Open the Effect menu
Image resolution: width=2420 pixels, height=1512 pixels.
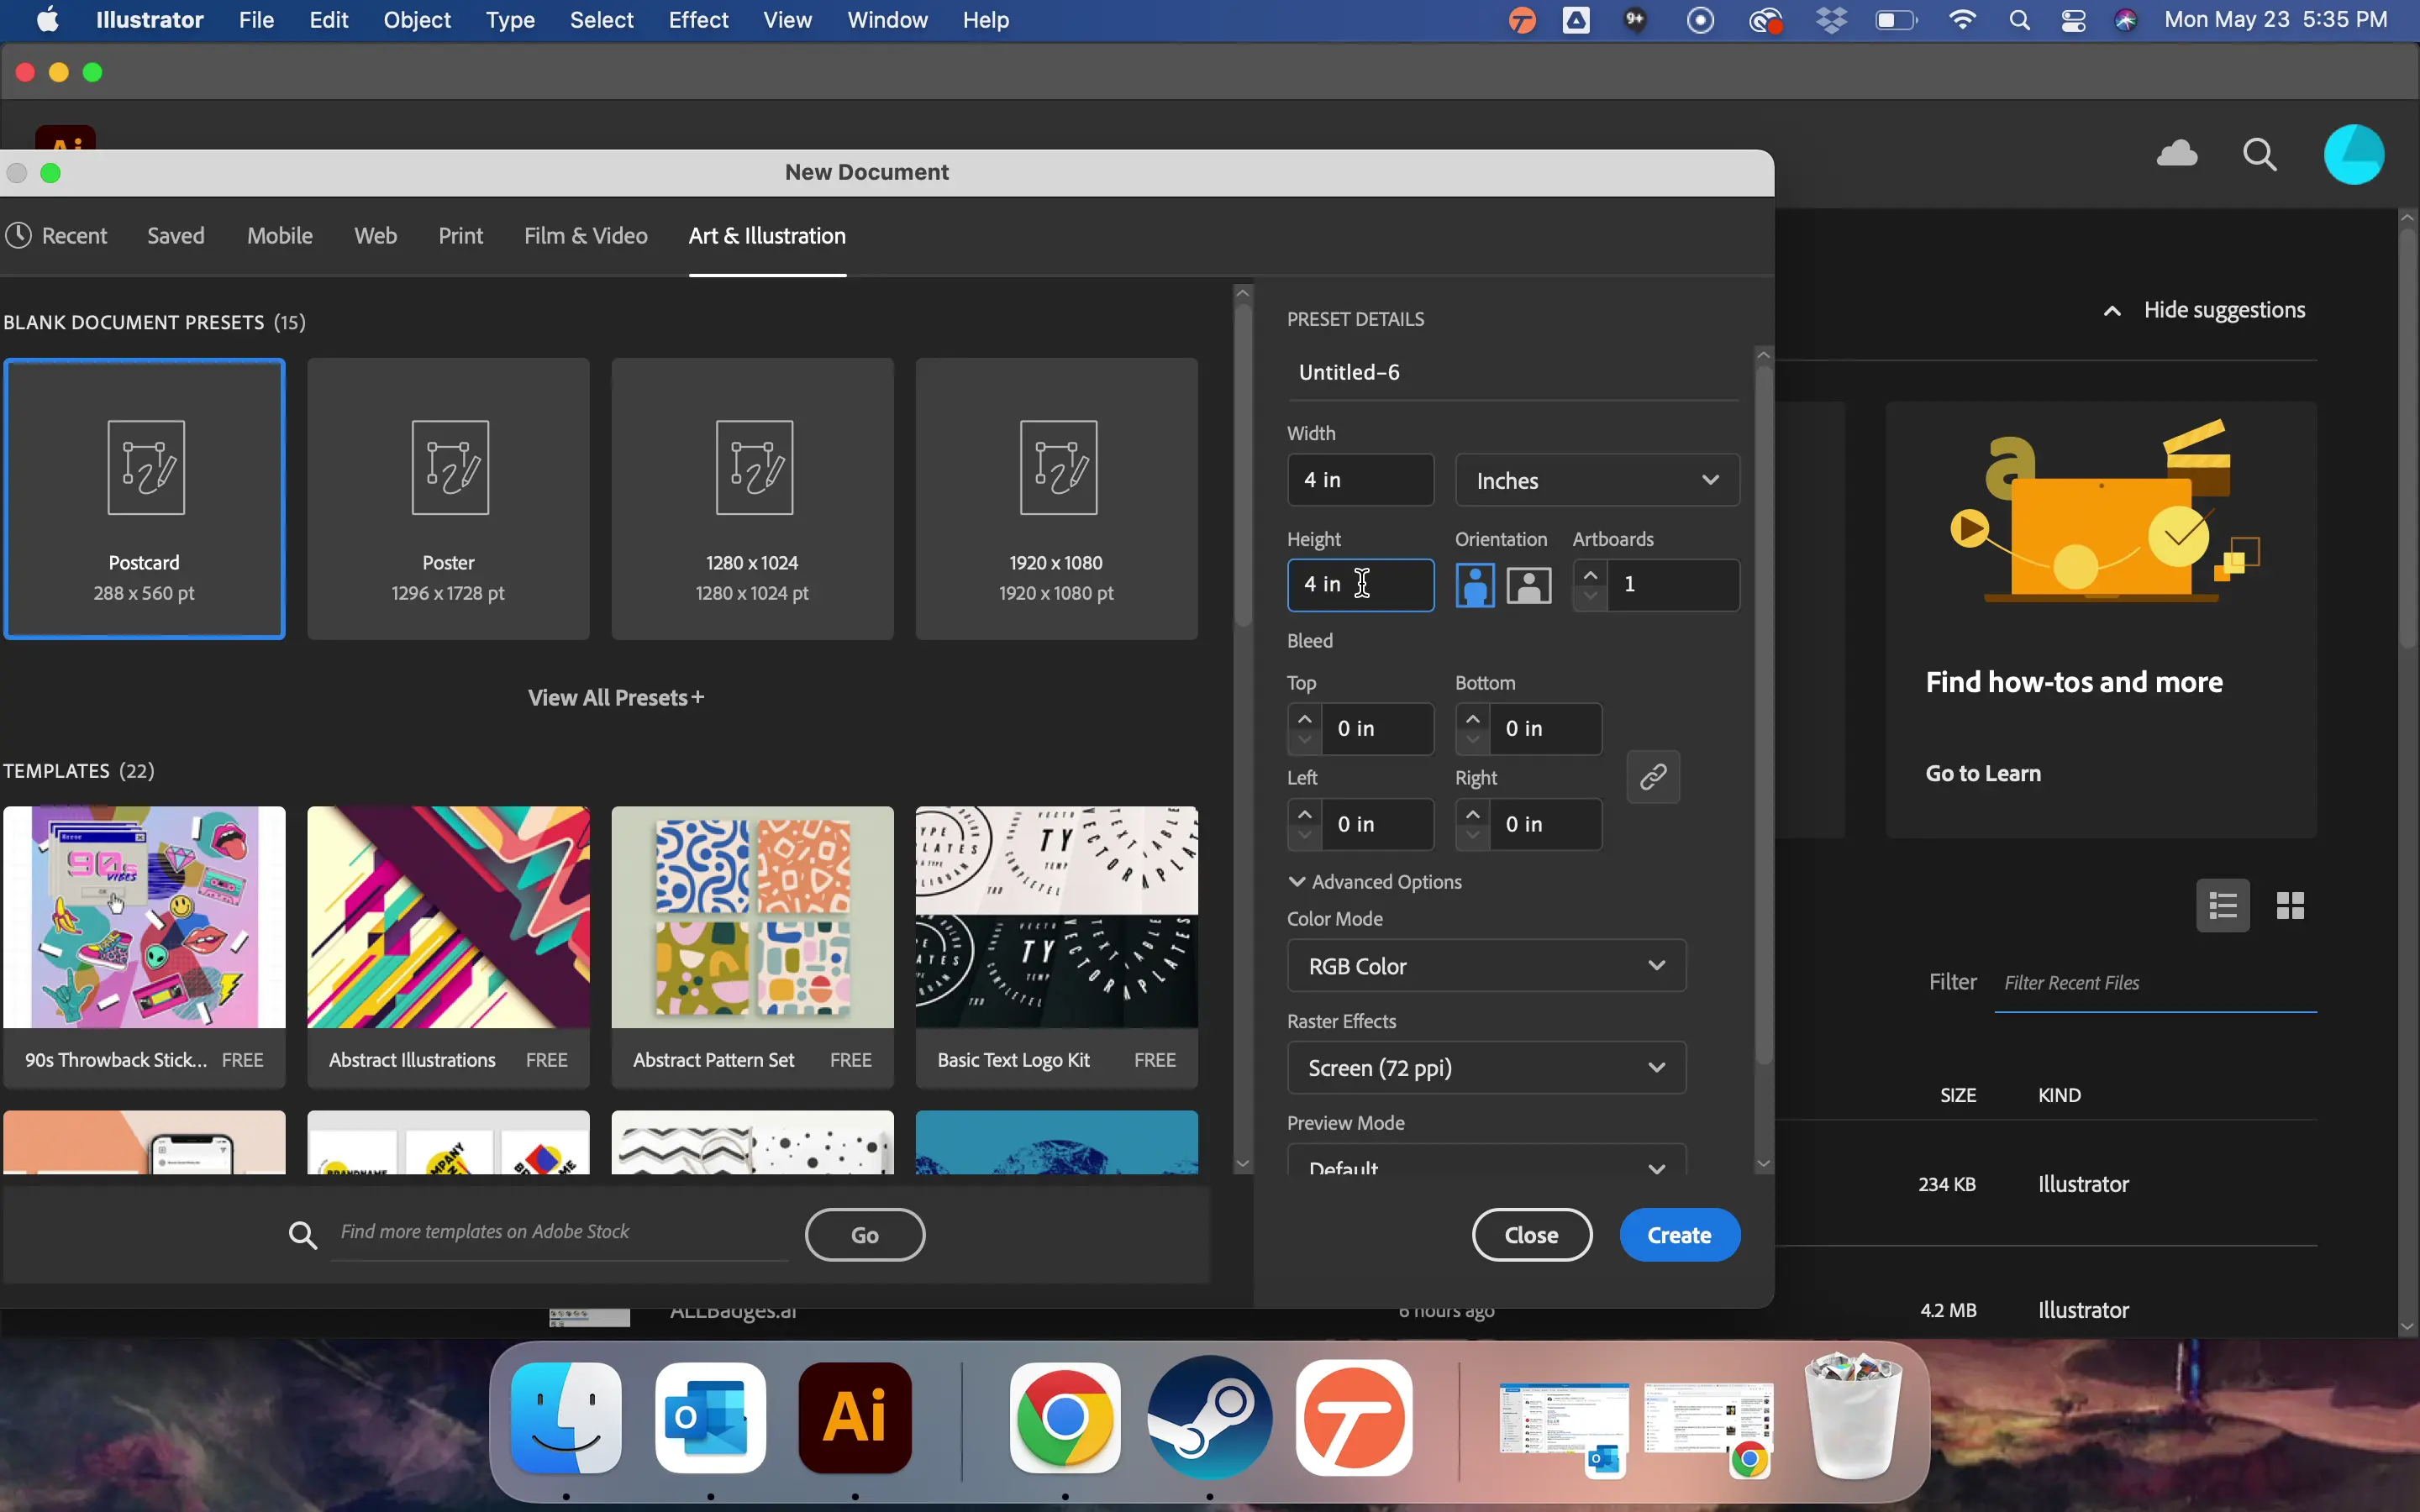point(698,20)
